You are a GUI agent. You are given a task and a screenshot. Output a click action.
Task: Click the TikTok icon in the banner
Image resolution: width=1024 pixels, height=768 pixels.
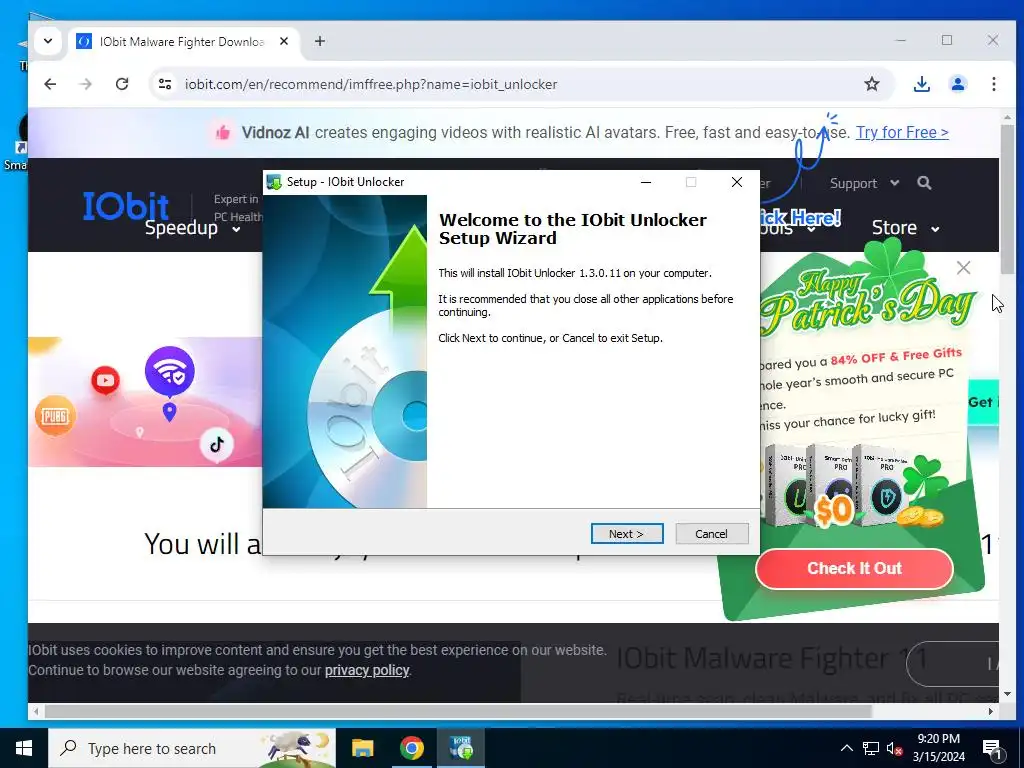point(217,445)
